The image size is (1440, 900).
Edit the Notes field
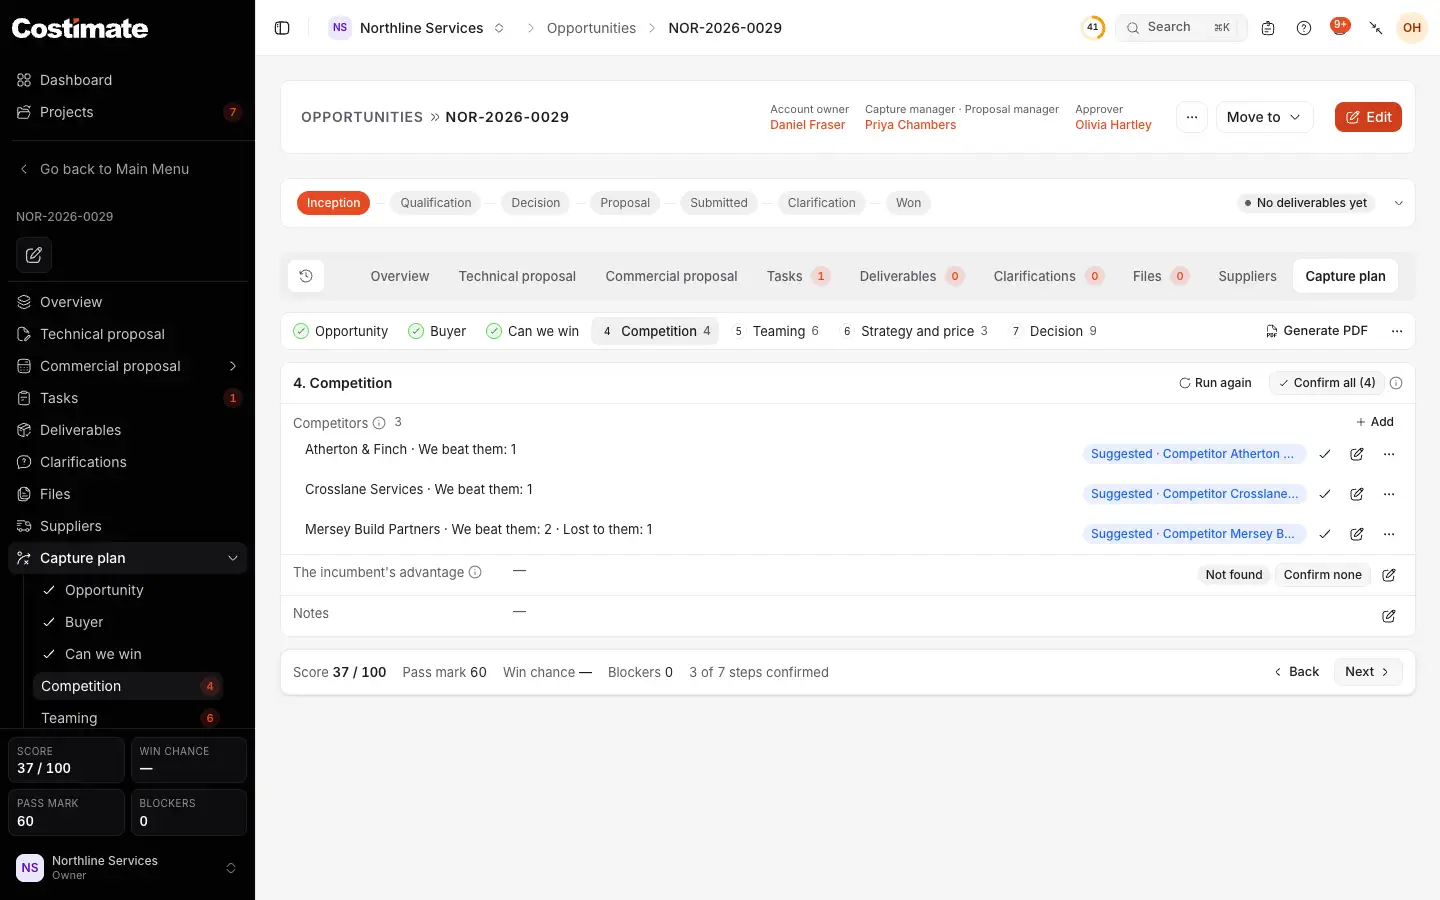click(1389, 616)
